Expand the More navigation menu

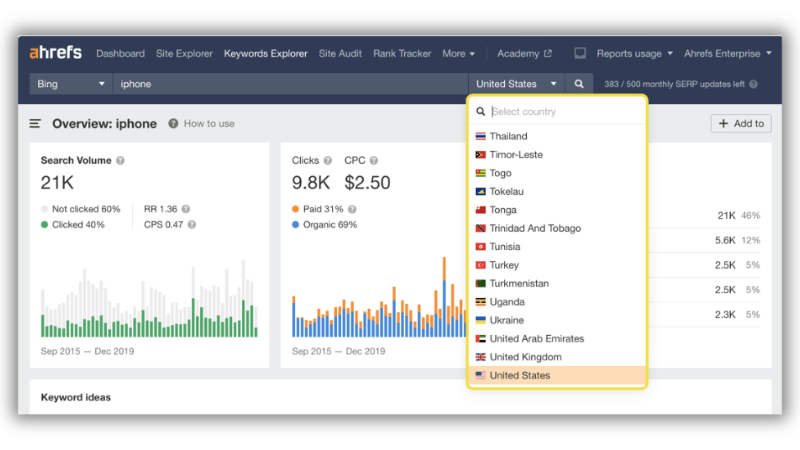pyautogui.click(x=458, y=54)
